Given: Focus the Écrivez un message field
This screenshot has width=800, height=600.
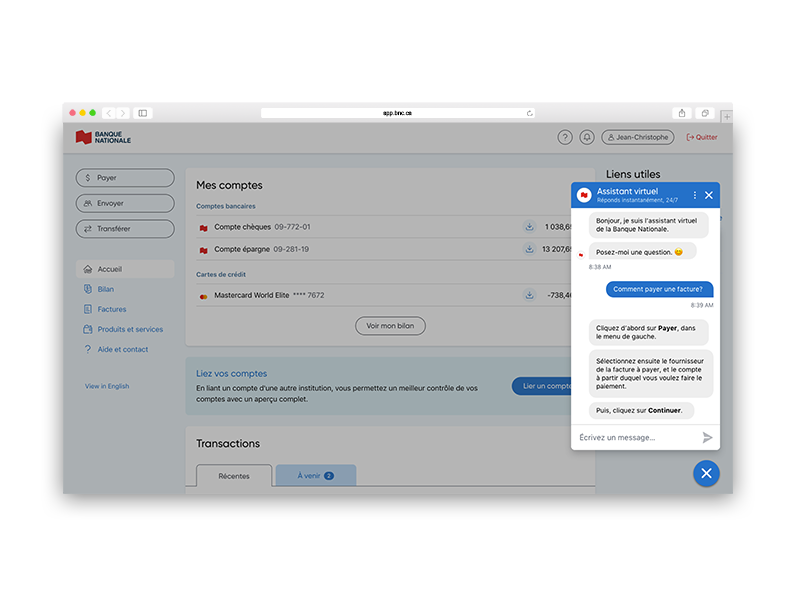Looking at the screenshot, I should tap(635, 437).
